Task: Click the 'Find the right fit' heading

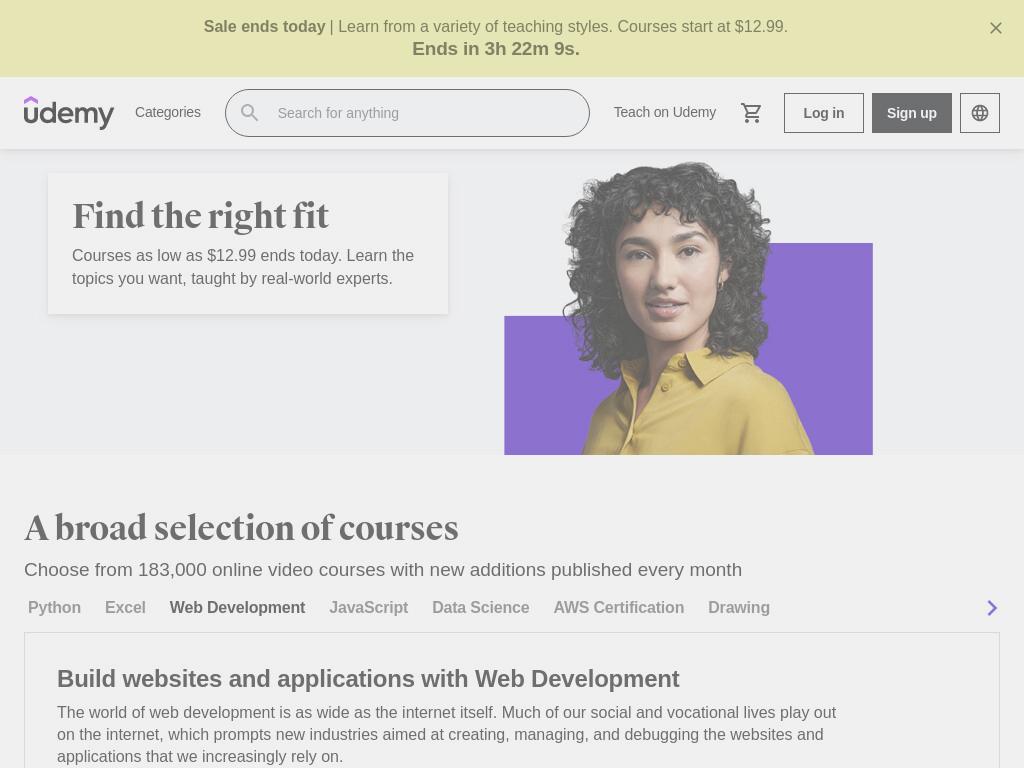Action: pyautogui.click(x=200, y=216)
